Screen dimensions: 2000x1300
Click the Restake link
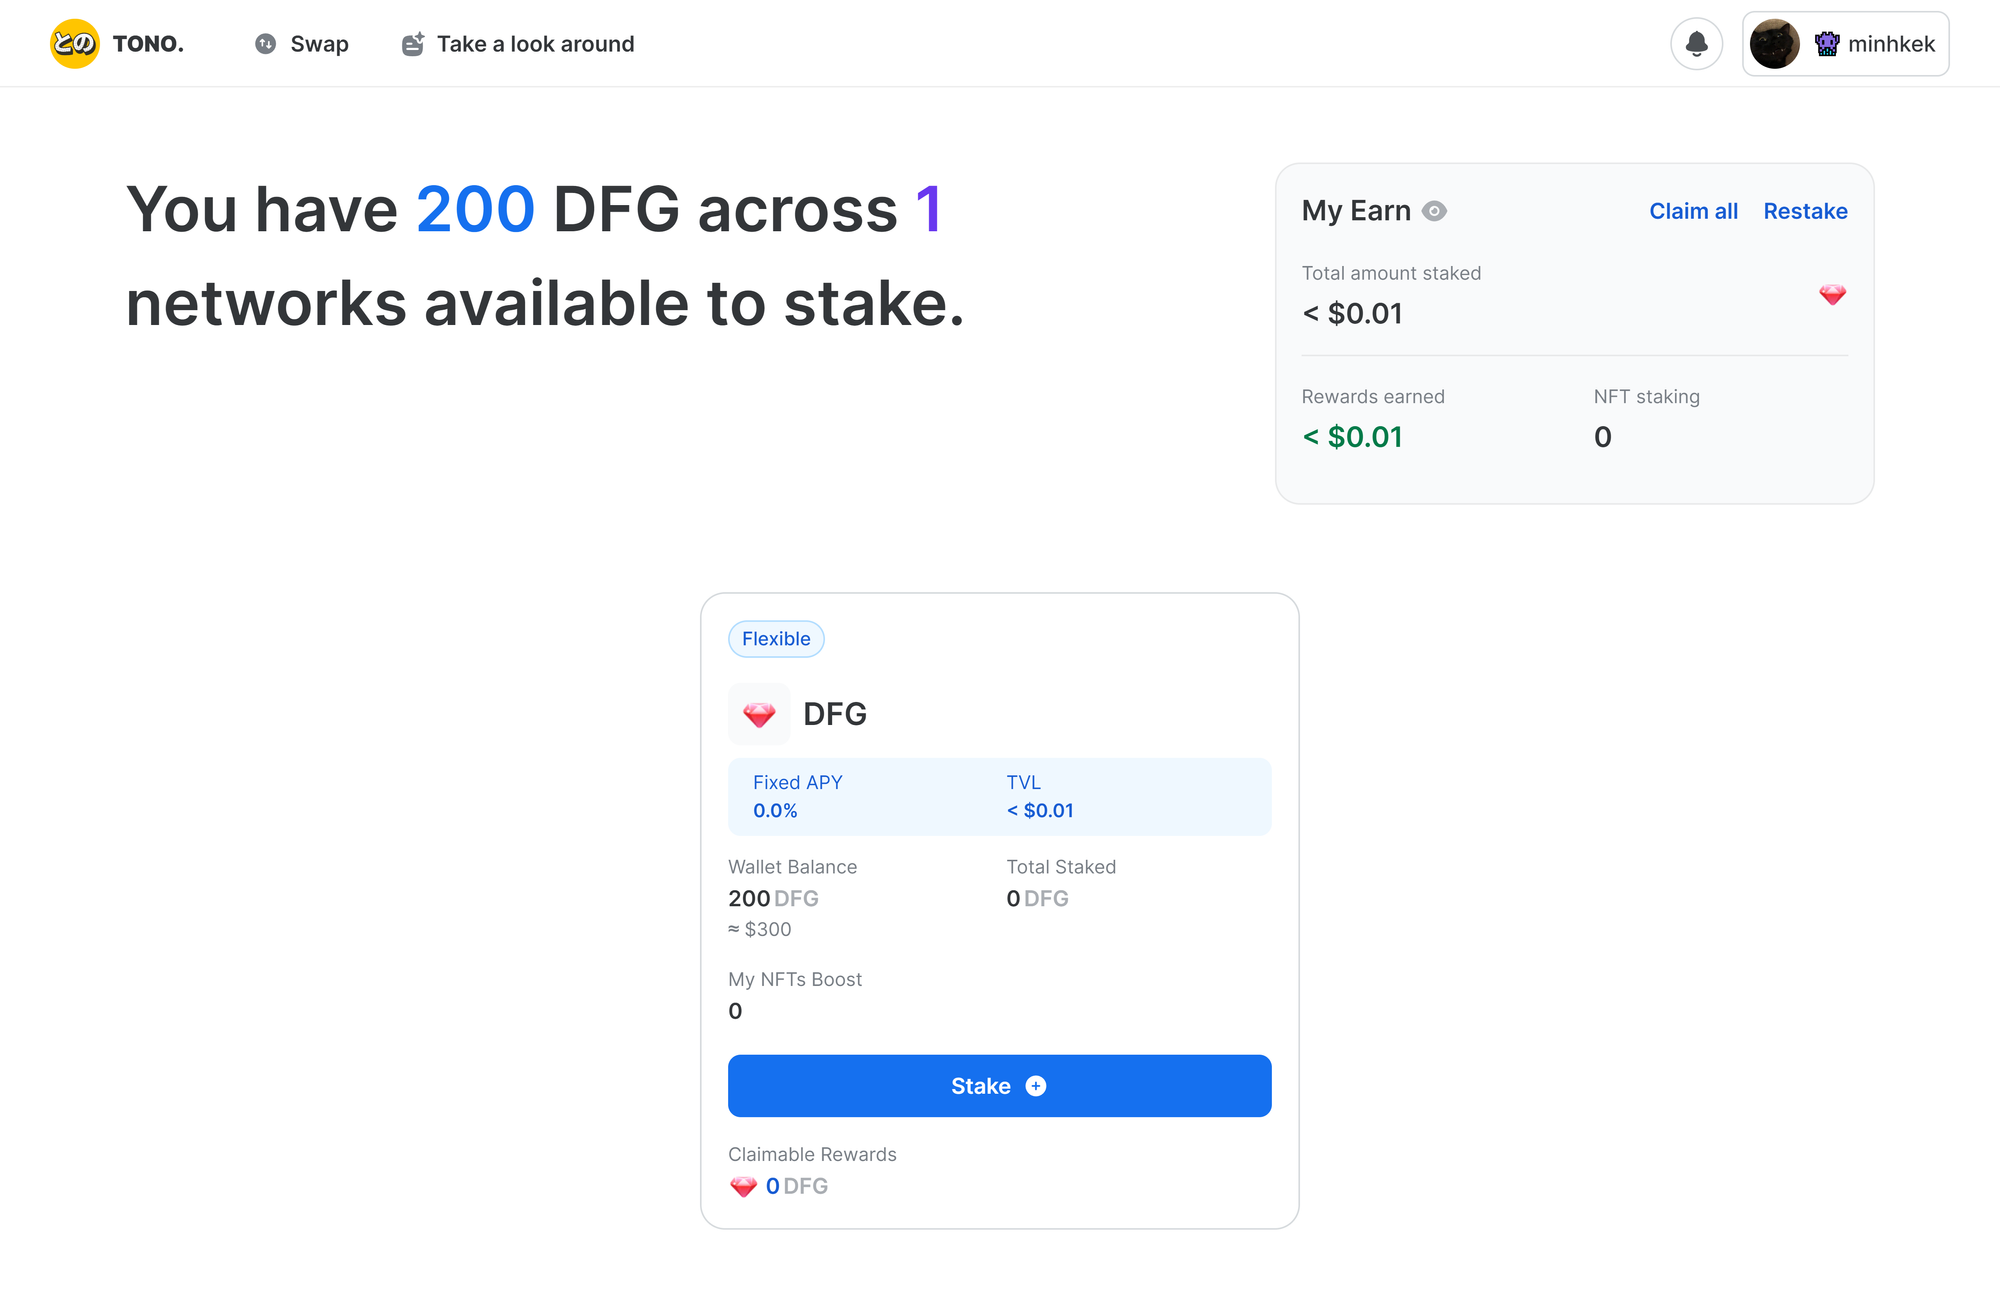(1805, 211)
